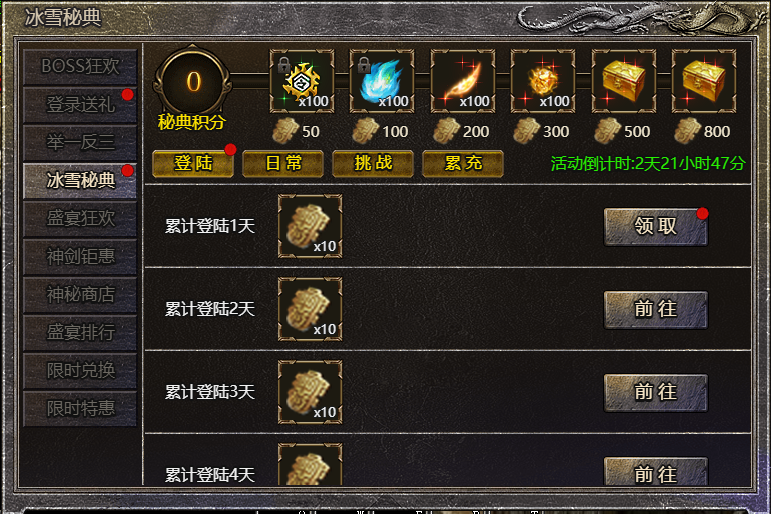Claim day 1 reward with 领取 button
This screenshot has height=514, width=771.
click(x=656, y=227)
